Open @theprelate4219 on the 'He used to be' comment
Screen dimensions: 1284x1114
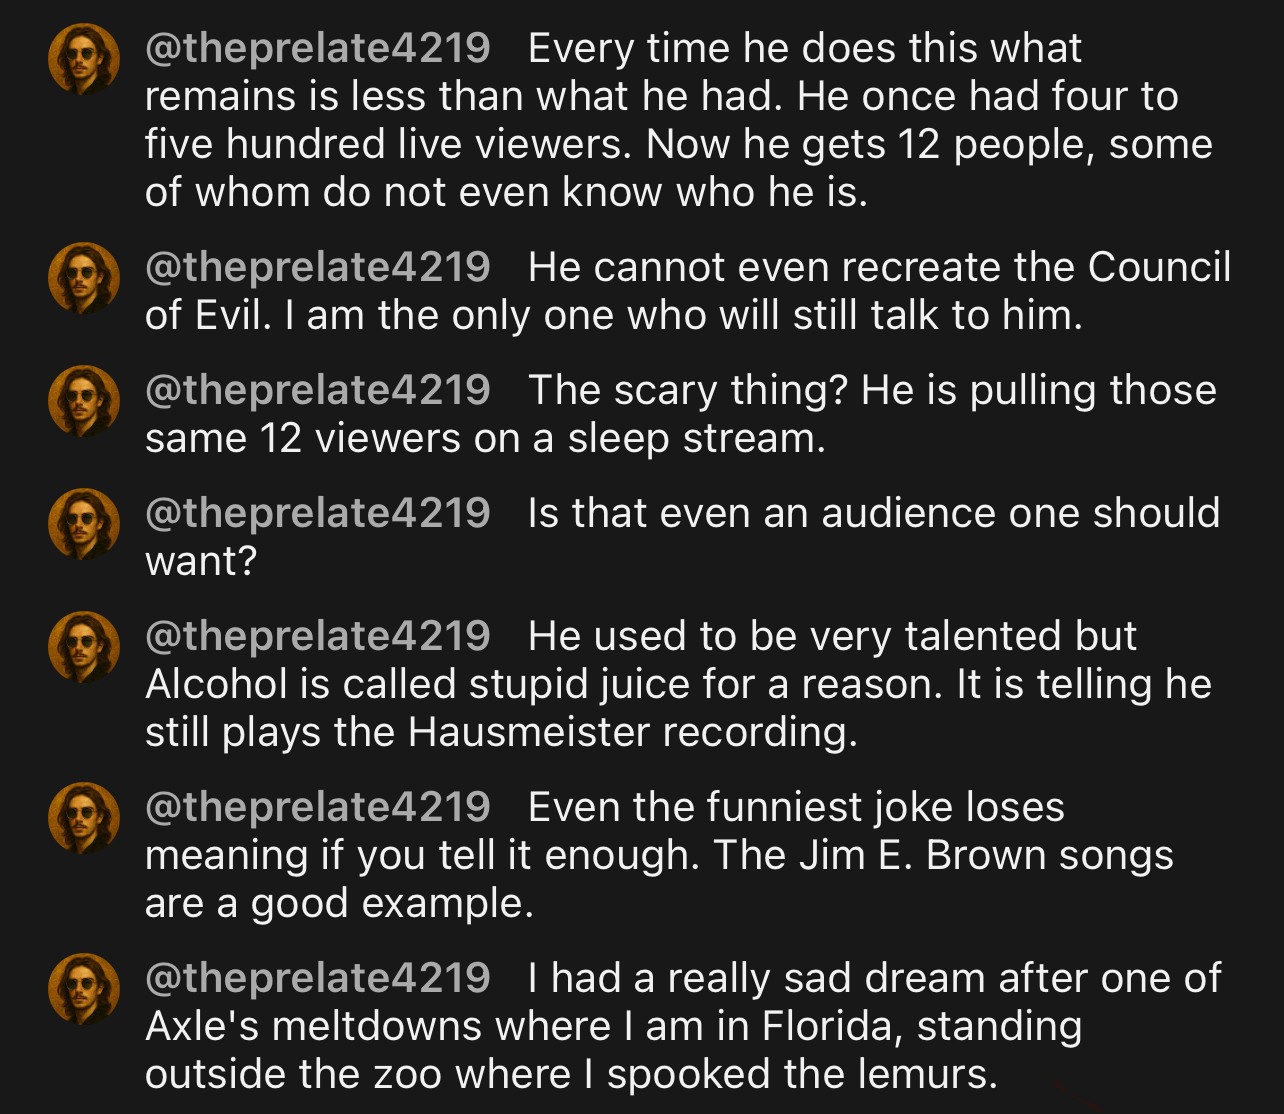318,636
